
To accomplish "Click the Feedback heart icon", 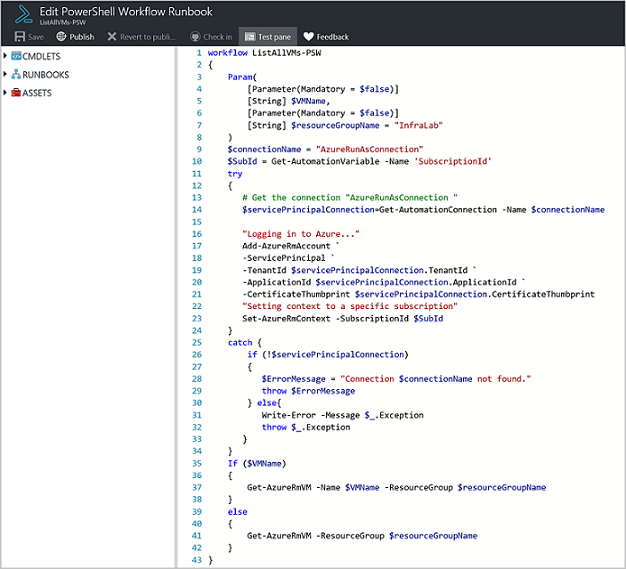I will (x=309, y=37).
